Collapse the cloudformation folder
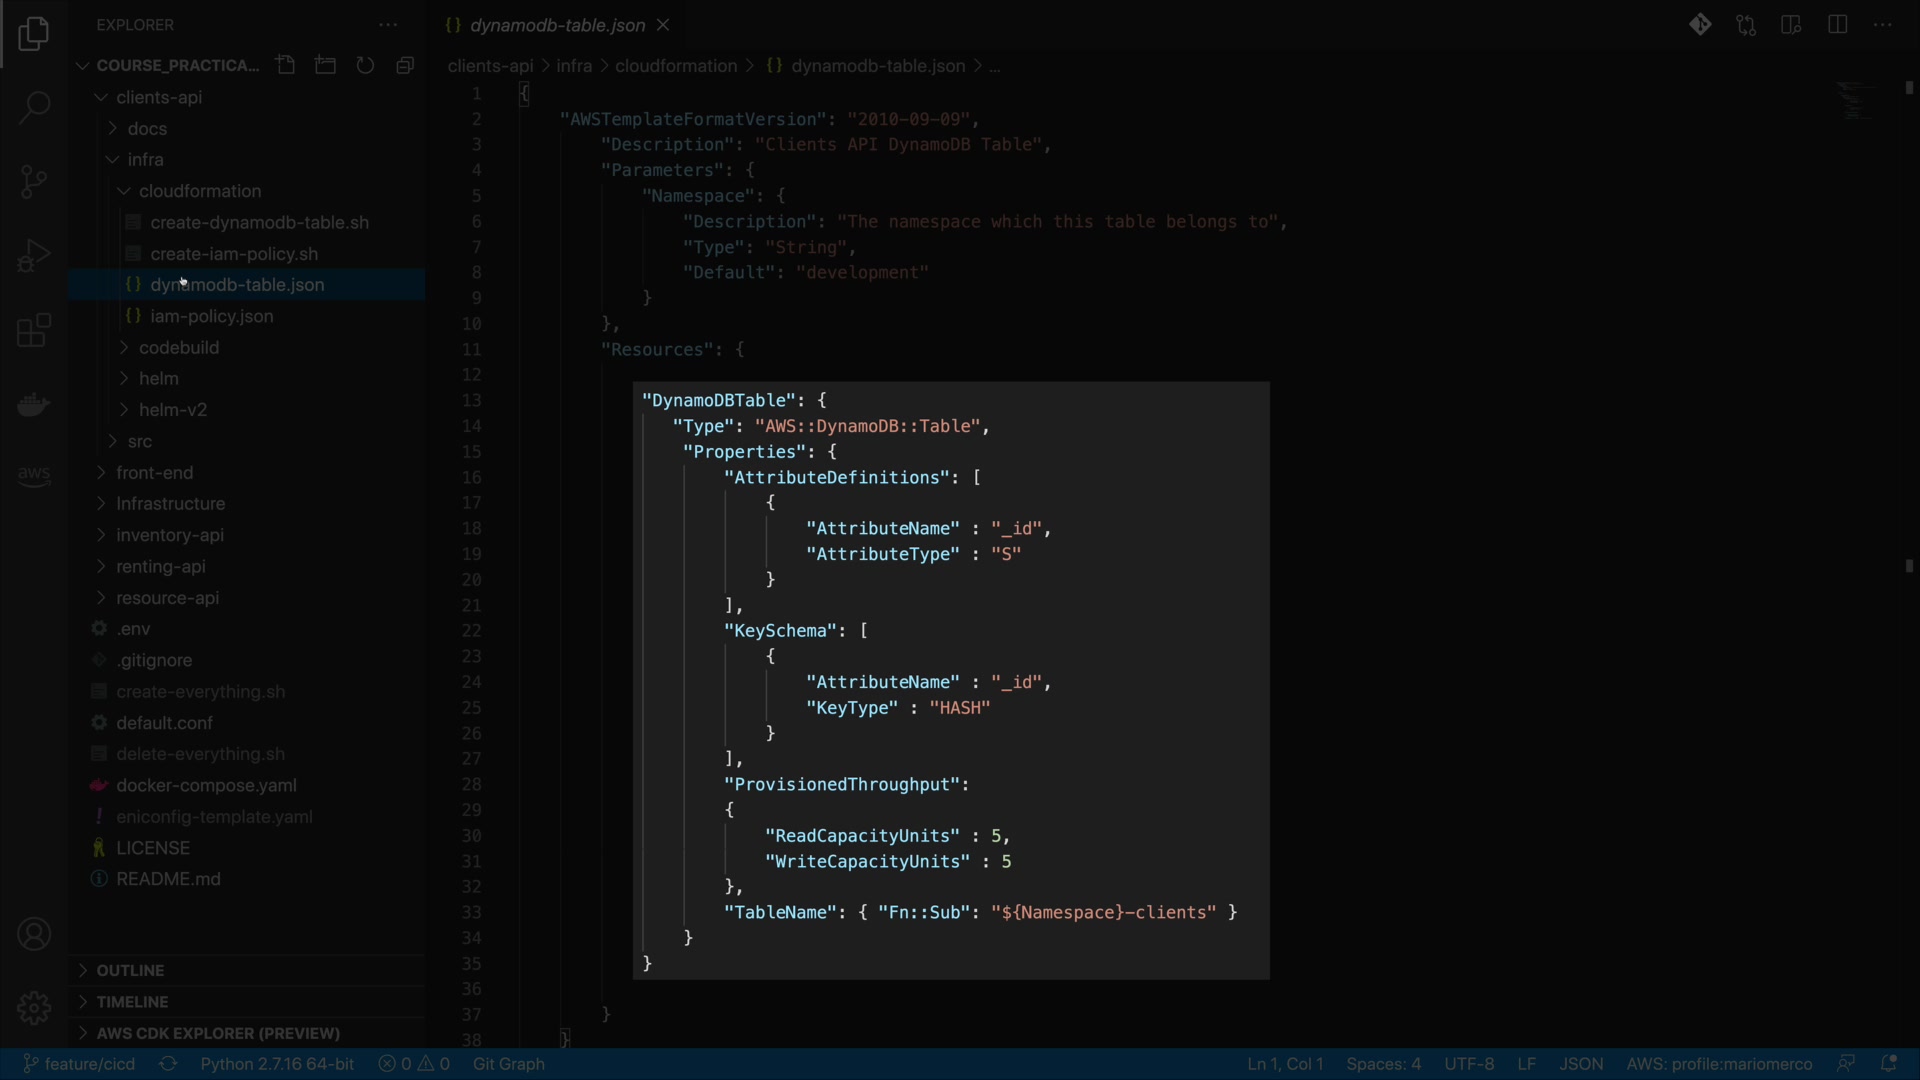This screenshot has width=1920, height=1080. (200, 191)
